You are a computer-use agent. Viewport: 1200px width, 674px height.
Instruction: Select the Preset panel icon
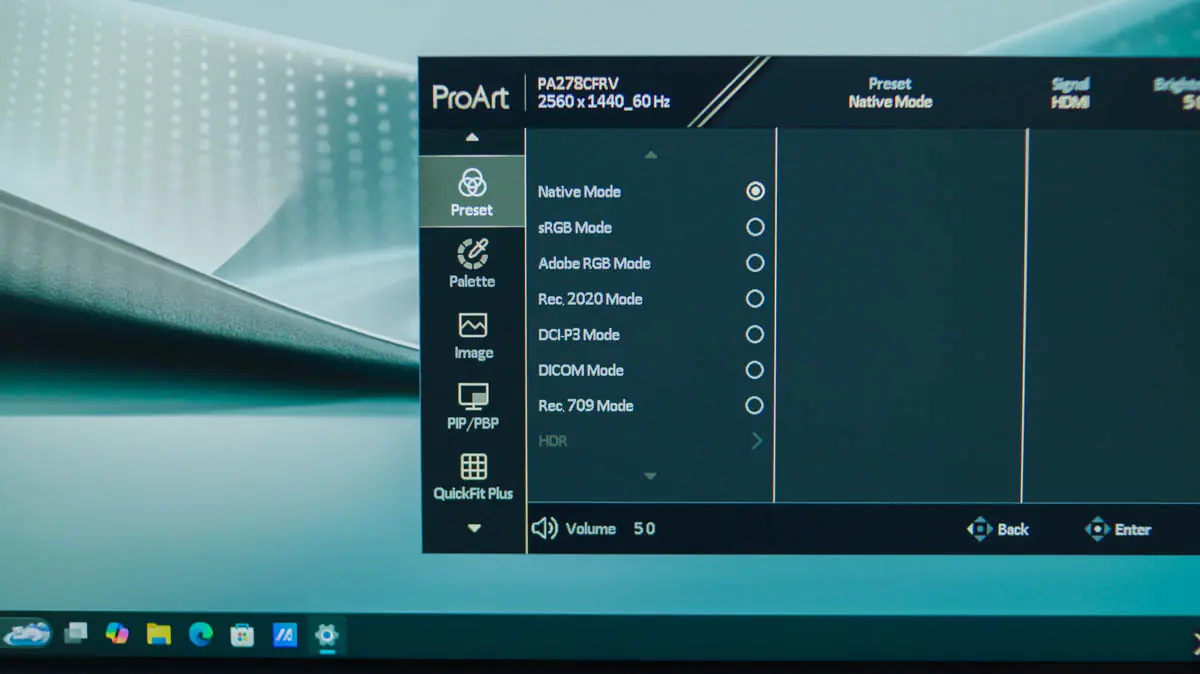pos(471,190)
